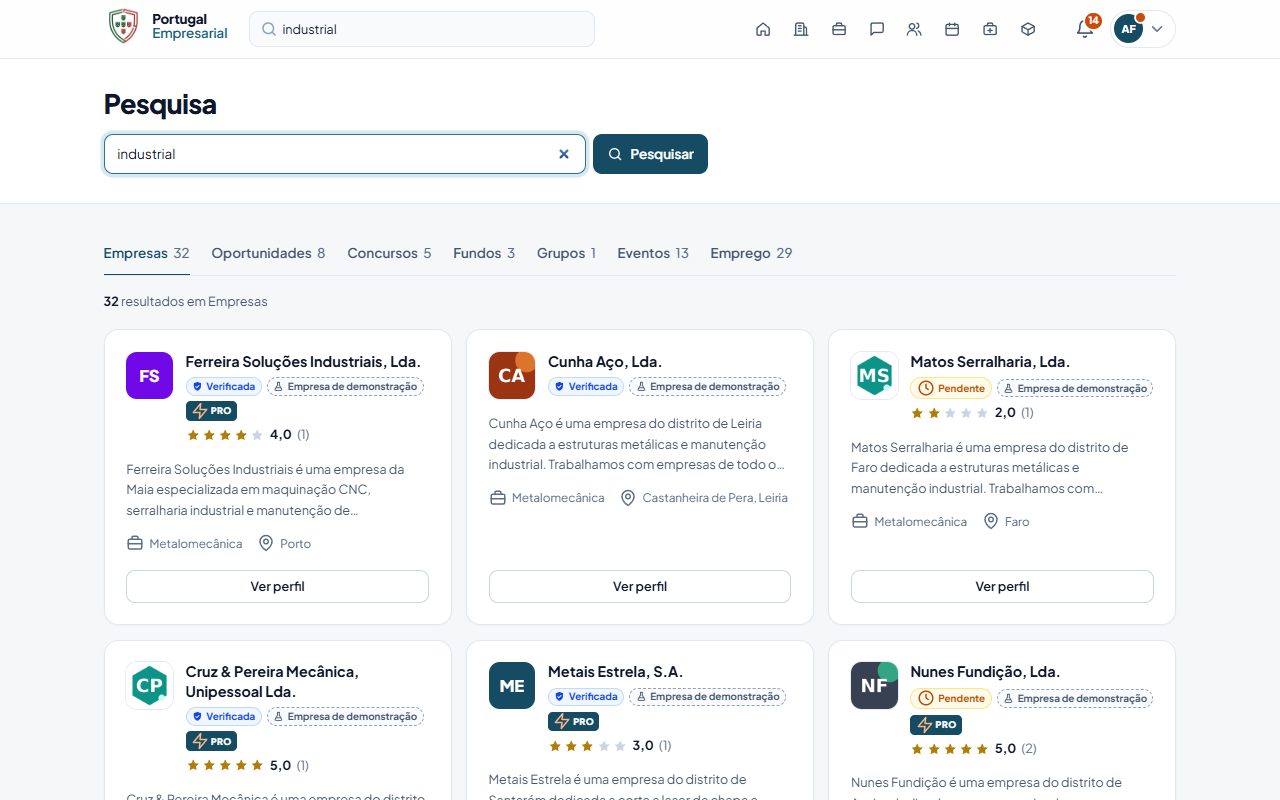Switch to the Grupos 1 tab

coord(566,253)
